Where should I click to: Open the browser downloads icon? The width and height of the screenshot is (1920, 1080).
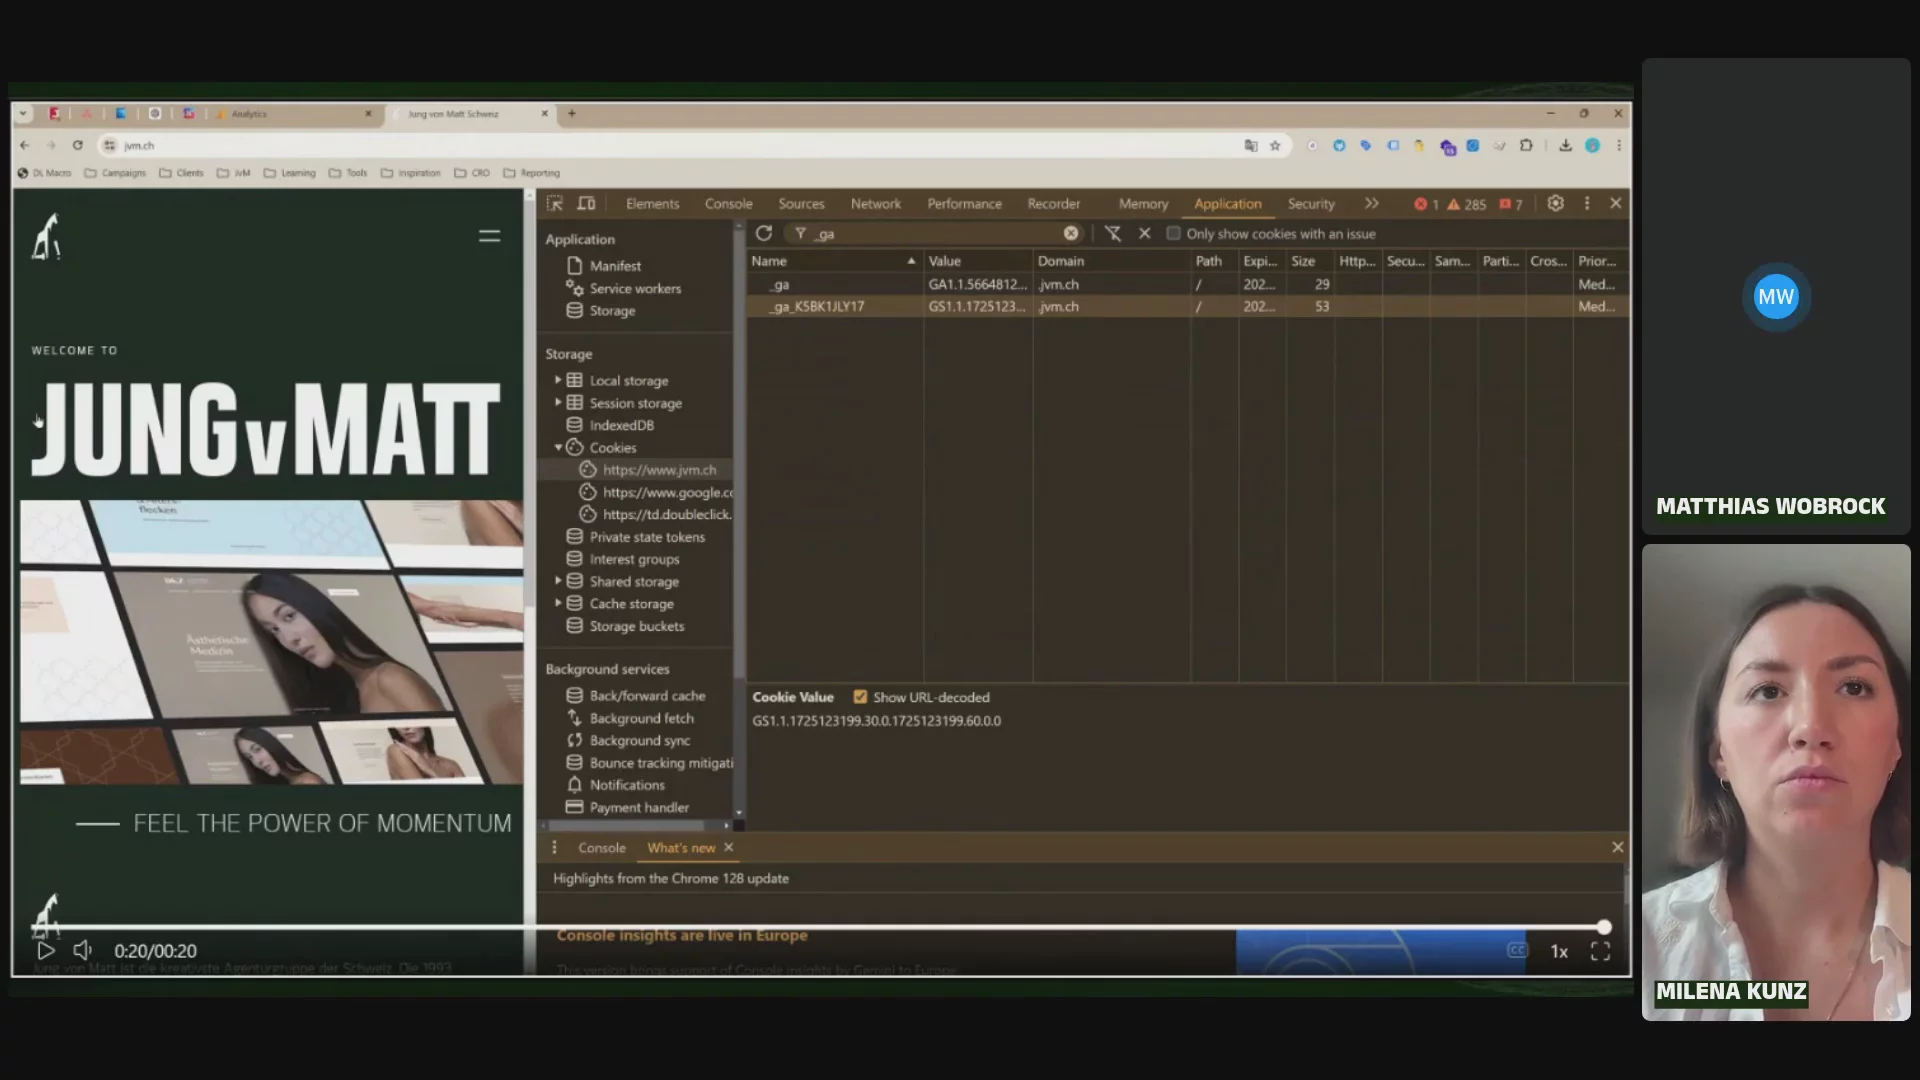point(1565,145)
